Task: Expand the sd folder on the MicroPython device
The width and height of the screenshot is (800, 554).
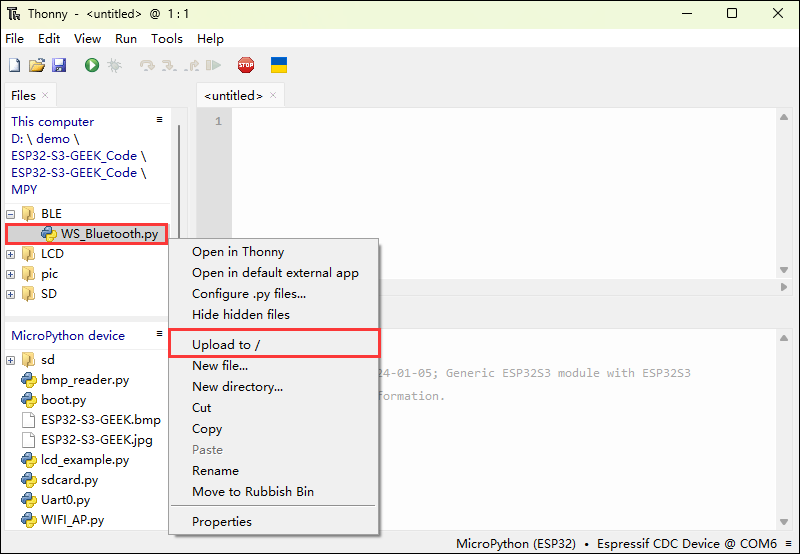Action: (x=11, y=360)
